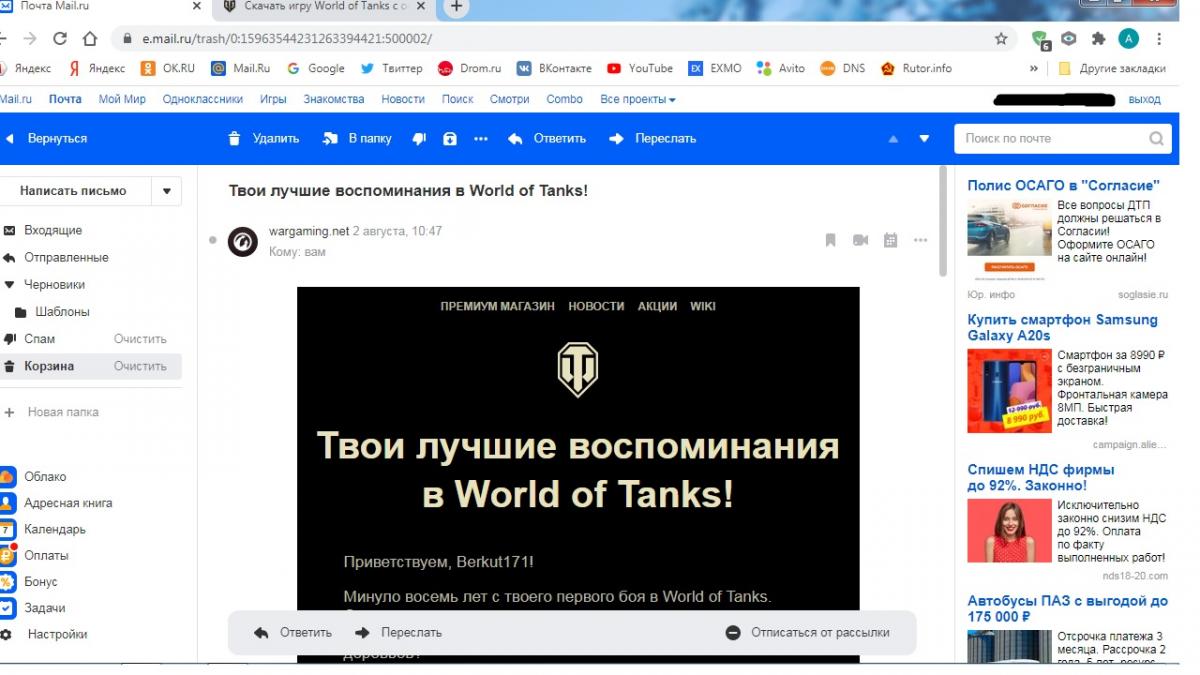Viewport: 1200px width, 675px height.
Task: Bookmark this page with the star icon
Action: 1000,39
